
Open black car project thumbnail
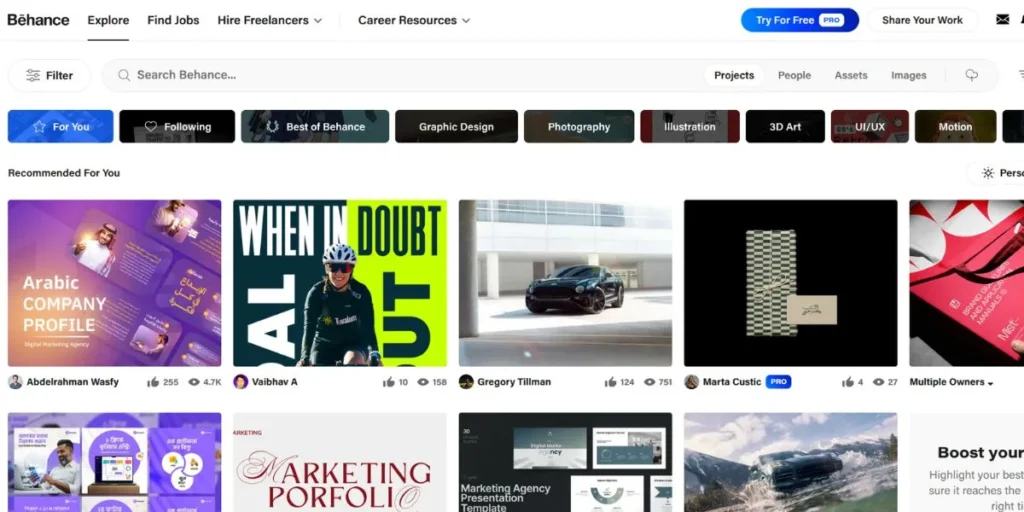[566, 283]
